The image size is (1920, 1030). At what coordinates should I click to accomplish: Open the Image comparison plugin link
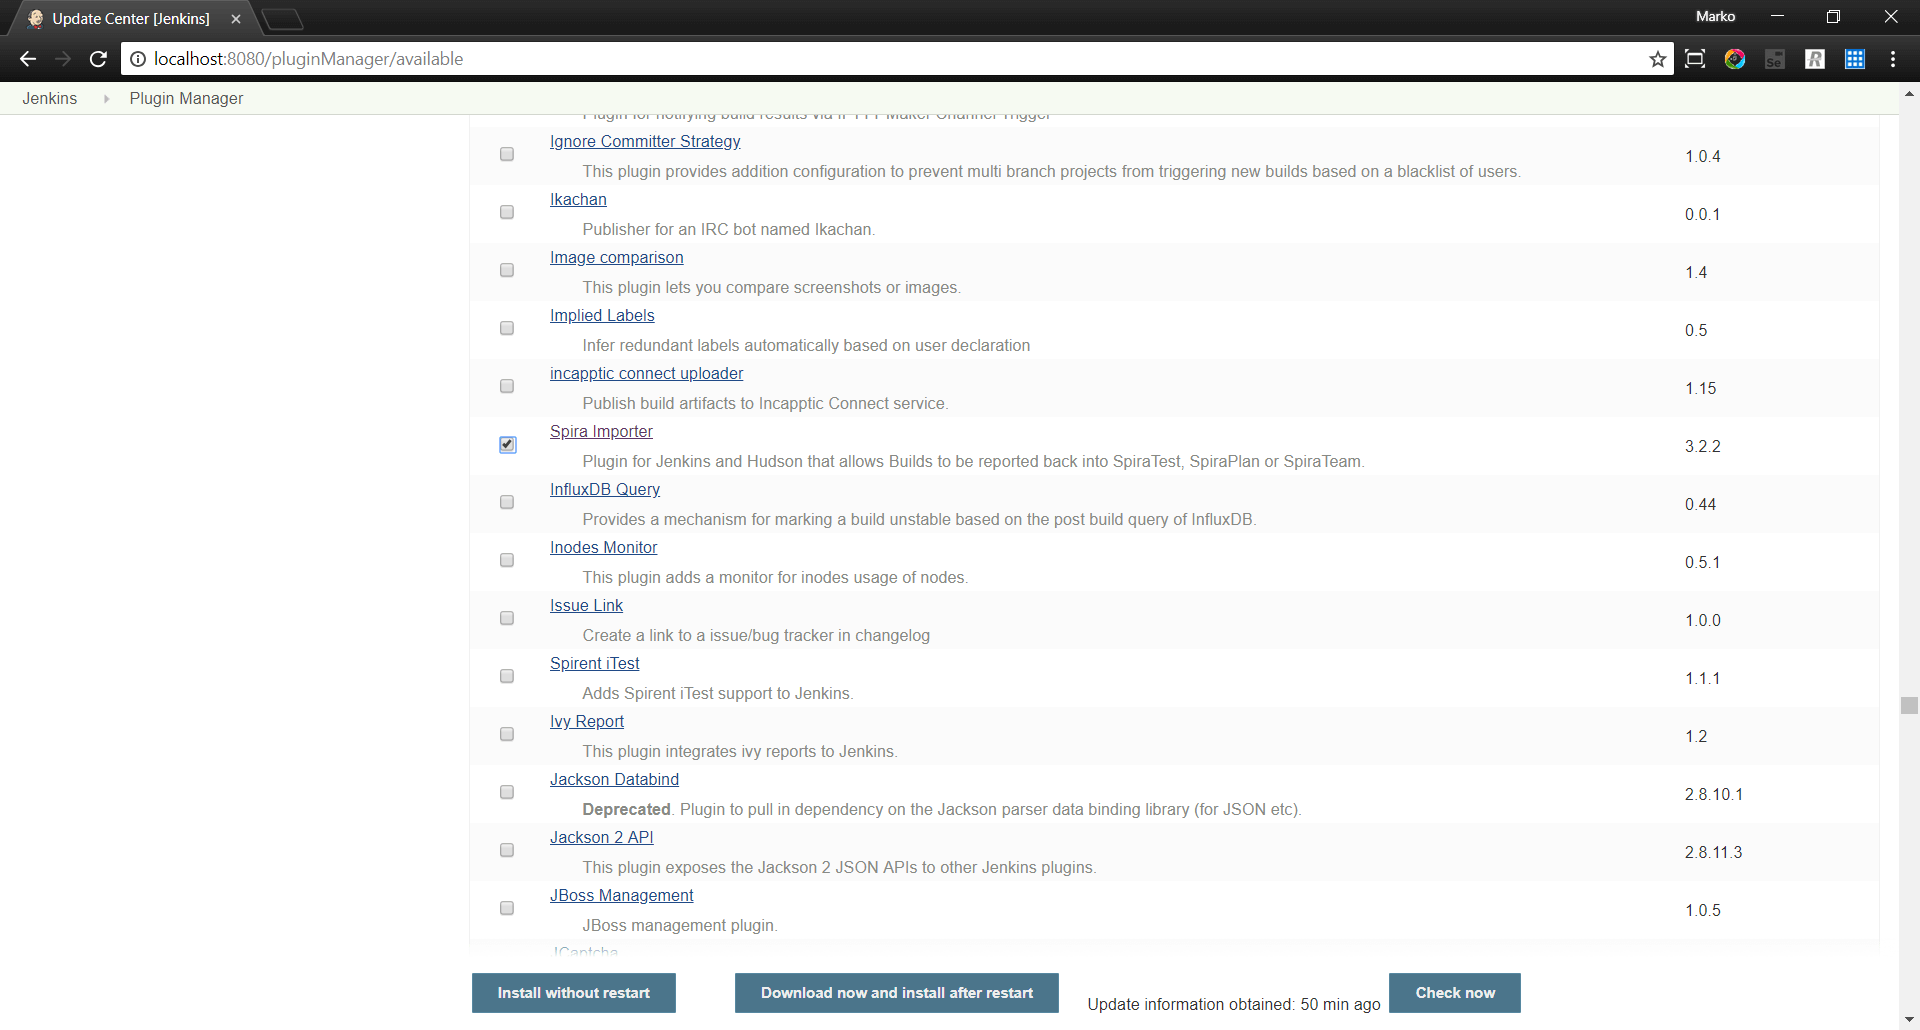pos(617,258)
